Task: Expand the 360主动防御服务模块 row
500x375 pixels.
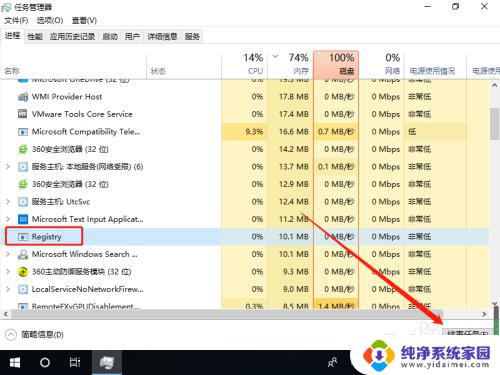Action: coord(8,271)
